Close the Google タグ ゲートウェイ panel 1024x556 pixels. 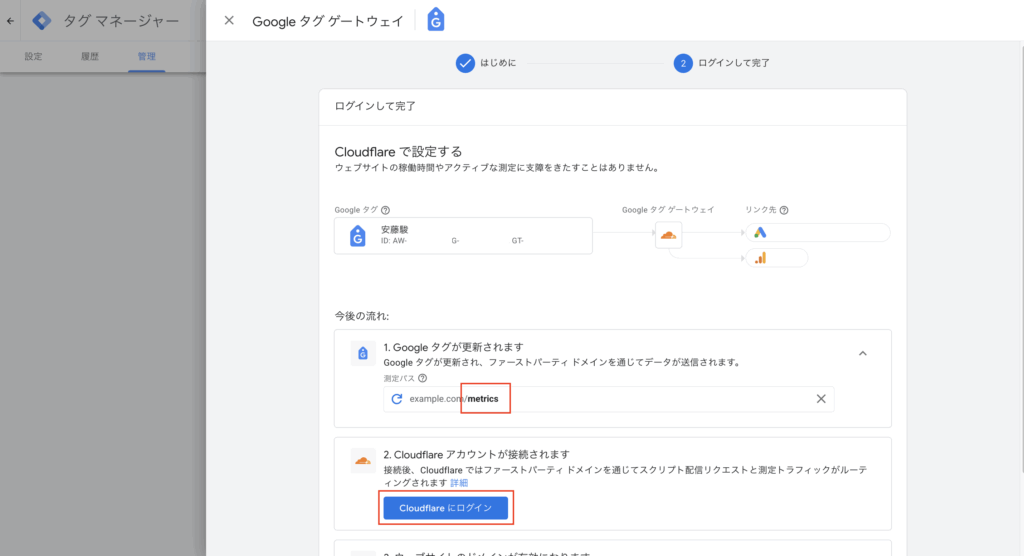tap(229, 21)
